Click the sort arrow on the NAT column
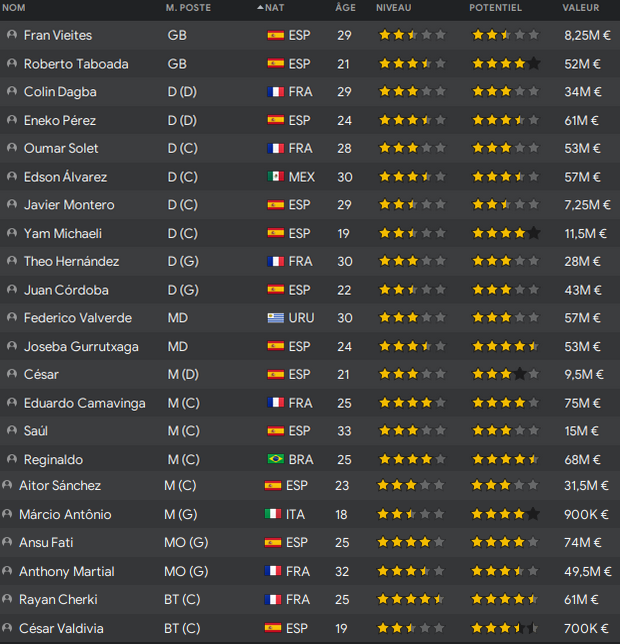 point(261,8)
